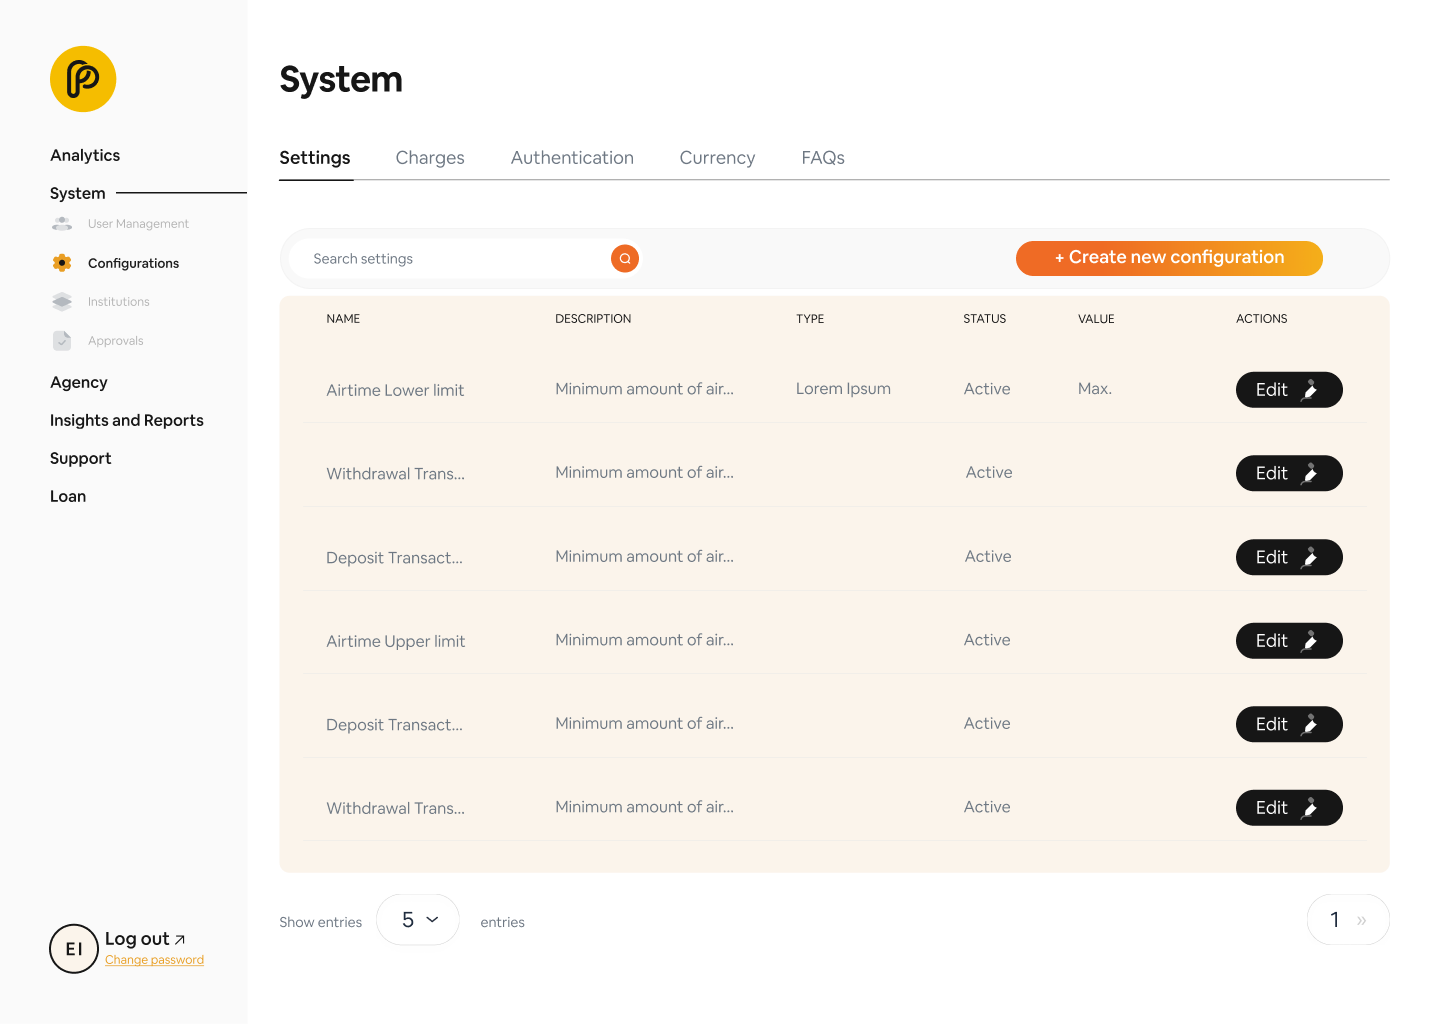
Task: Click the orange search icon button
Action: point(625,259)
